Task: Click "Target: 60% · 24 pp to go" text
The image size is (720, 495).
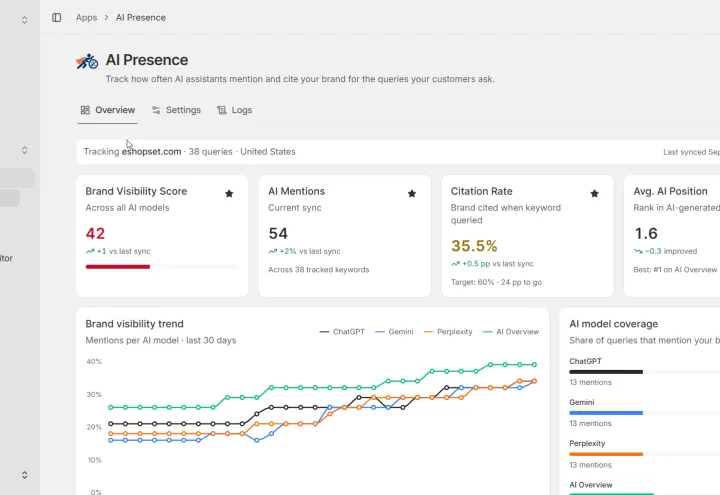Action: (496, 282)
